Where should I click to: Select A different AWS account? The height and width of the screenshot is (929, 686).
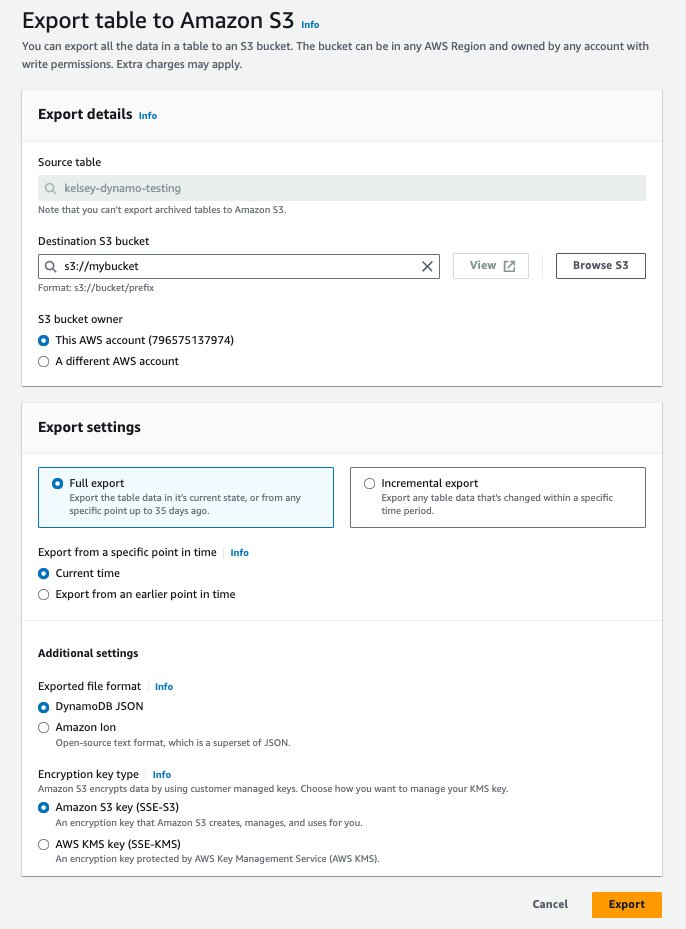point(43,361)
